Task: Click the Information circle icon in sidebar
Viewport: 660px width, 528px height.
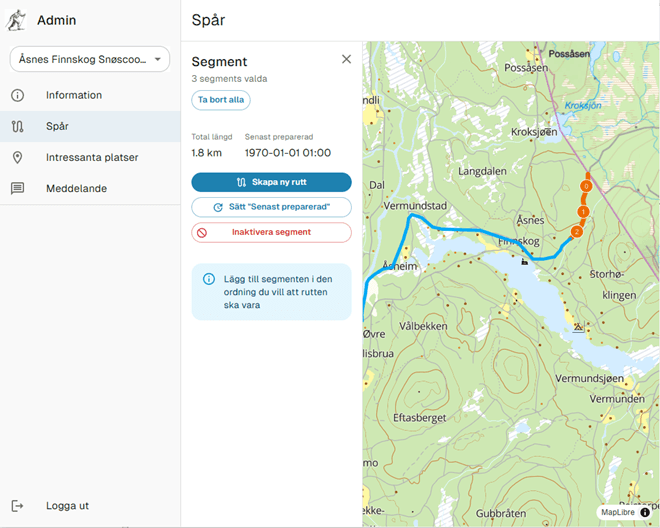Action: point(17,95)
